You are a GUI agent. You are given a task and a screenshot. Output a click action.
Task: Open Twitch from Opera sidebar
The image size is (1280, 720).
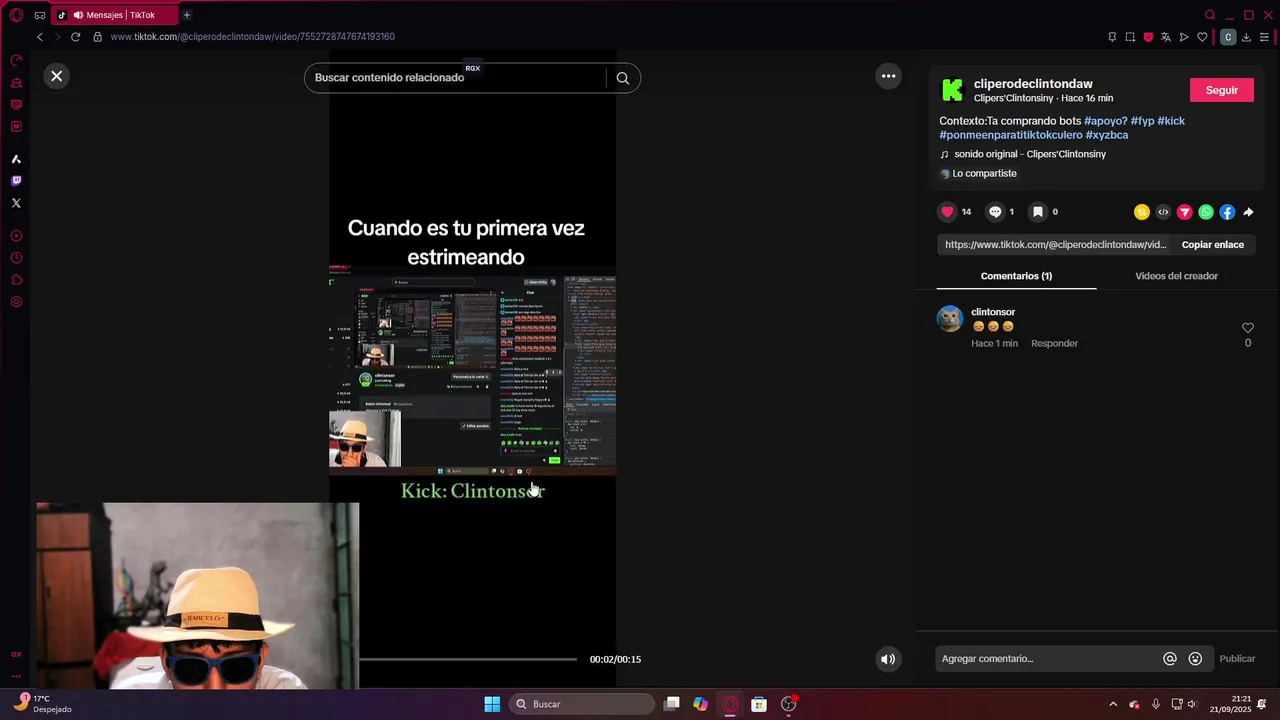pyautogui.click(x=16, y=181)
